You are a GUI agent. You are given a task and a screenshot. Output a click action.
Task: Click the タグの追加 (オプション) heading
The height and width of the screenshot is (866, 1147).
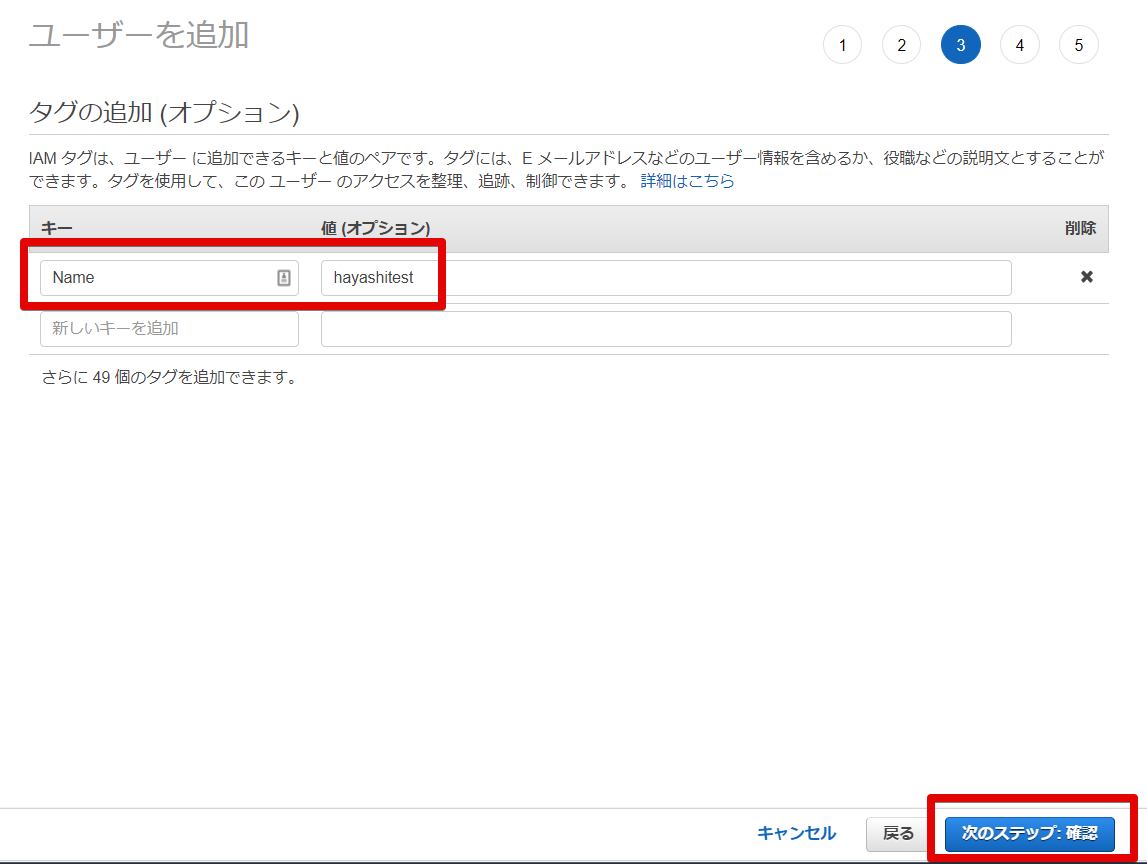point(164,112)
